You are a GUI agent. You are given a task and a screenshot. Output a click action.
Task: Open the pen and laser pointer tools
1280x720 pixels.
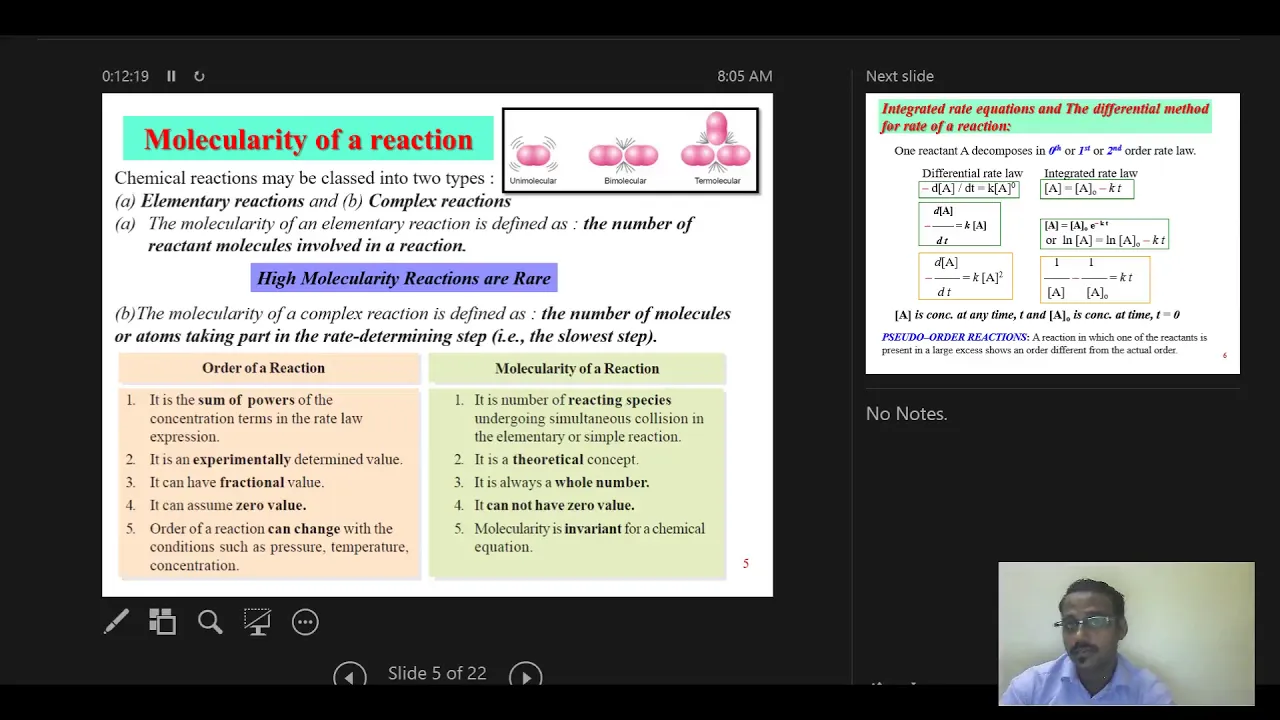point(116,622)
